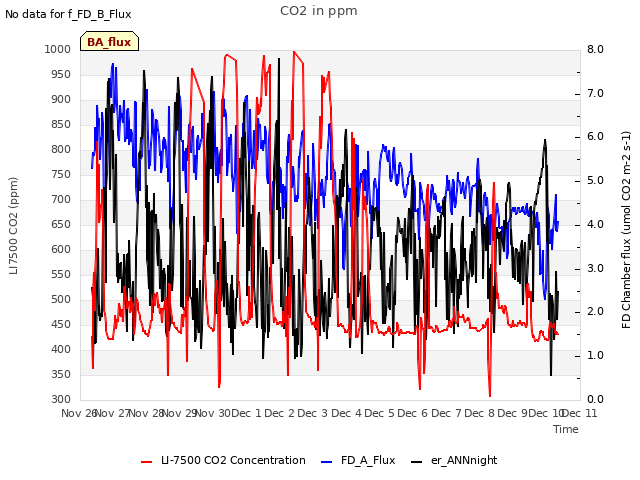
Task: Click the 6.0 tick on right axis
Action: tap(595, 137)
